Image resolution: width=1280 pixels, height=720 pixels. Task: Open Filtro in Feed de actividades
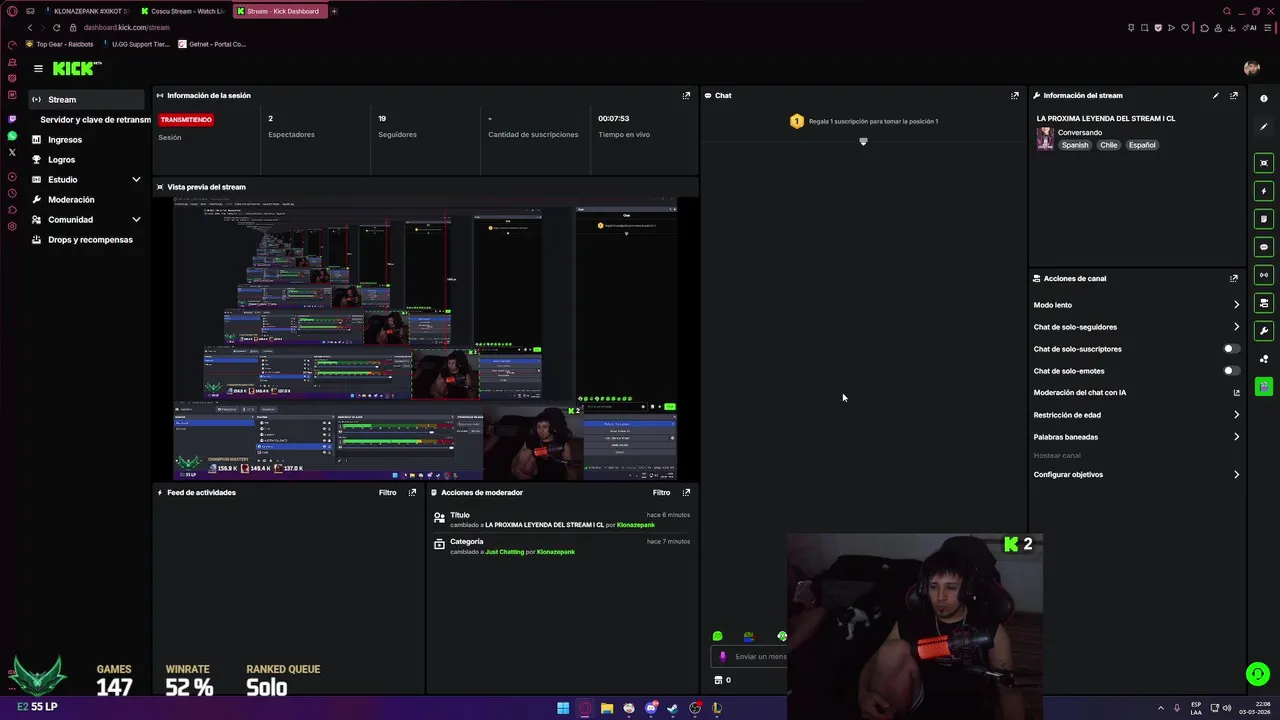click(x=387, y=492)
